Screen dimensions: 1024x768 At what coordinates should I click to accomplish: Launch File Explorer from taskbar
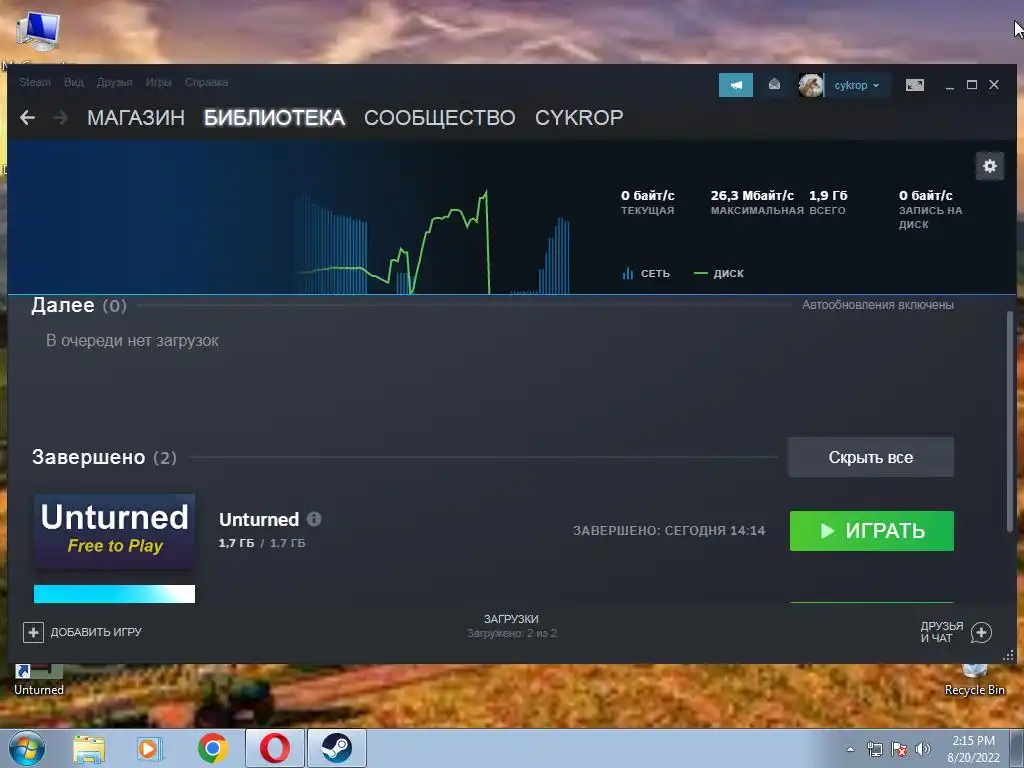coord(88,748)
